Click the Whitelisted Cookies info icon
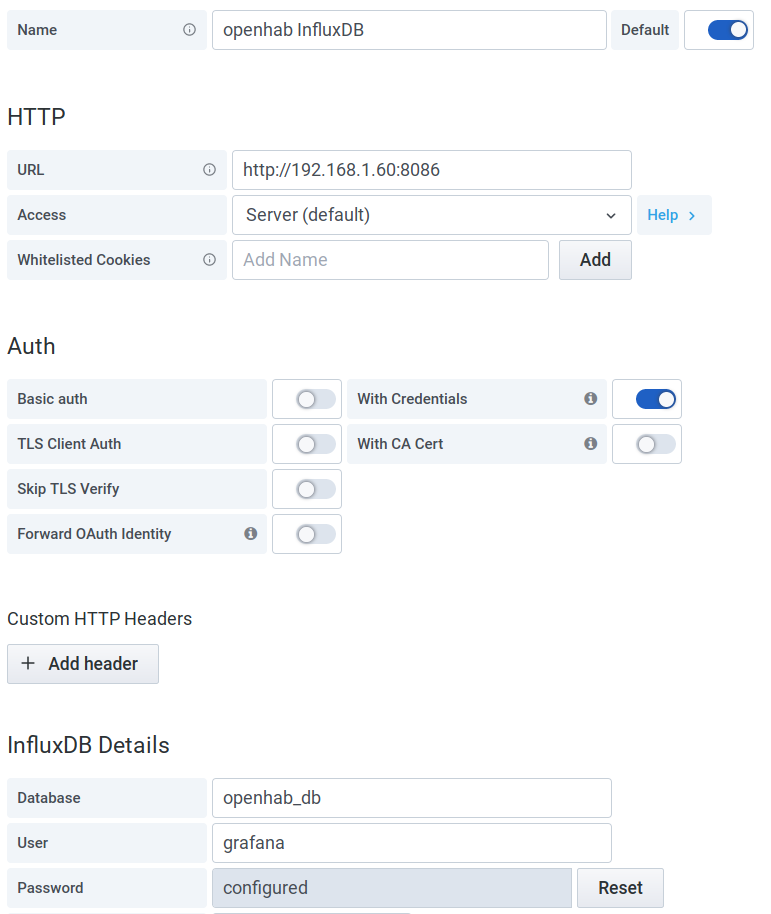Viewport: 771px width, 914px height. [x=209, y=260]
